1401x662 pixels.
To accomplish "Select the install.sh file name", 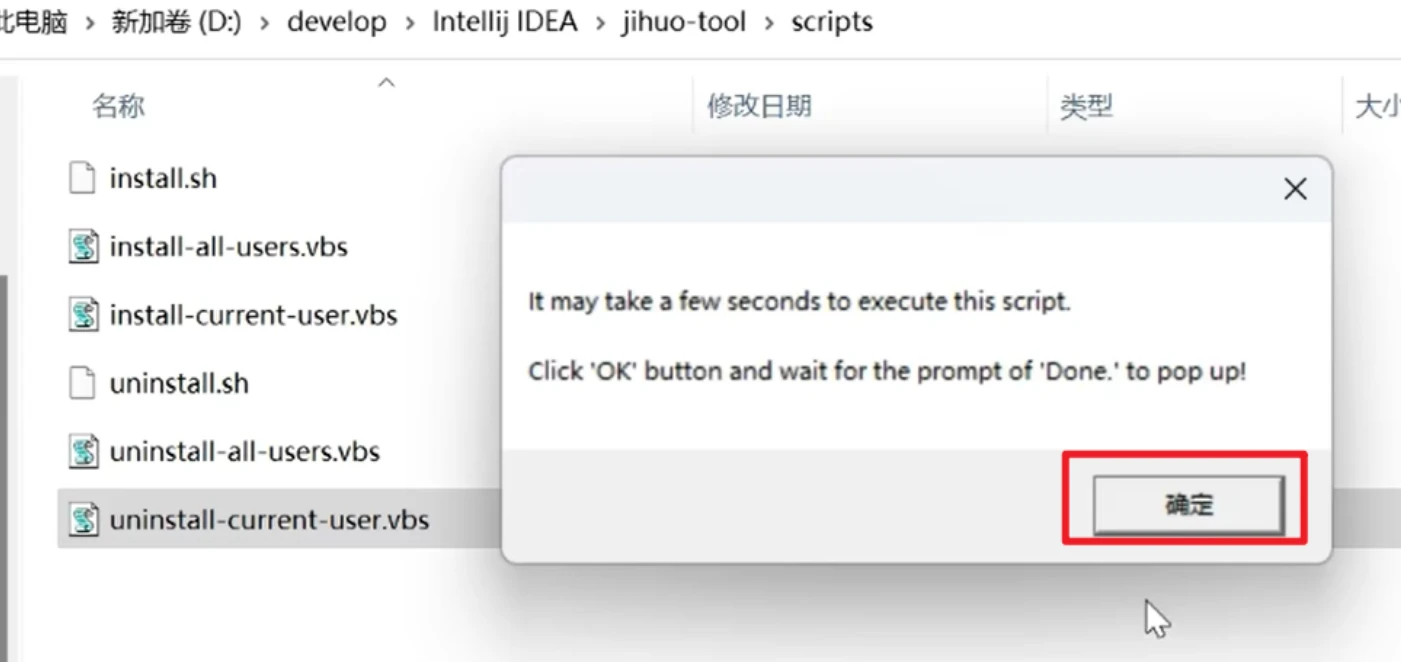I will click(x=163, y=179).
